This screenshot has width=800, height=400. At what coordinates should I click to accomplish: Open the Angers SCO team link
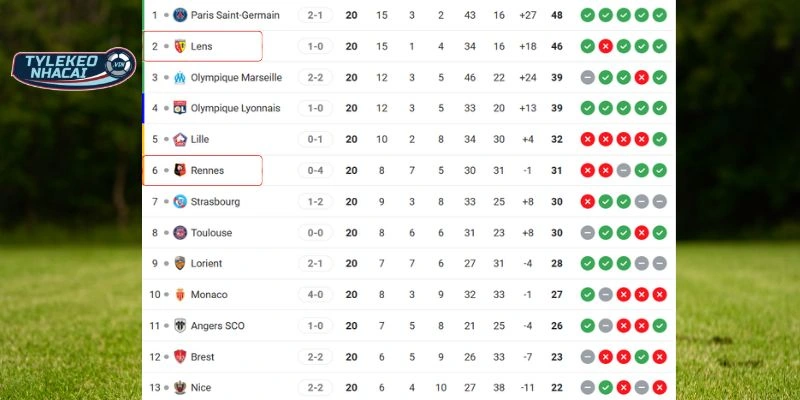coord(217,325)
